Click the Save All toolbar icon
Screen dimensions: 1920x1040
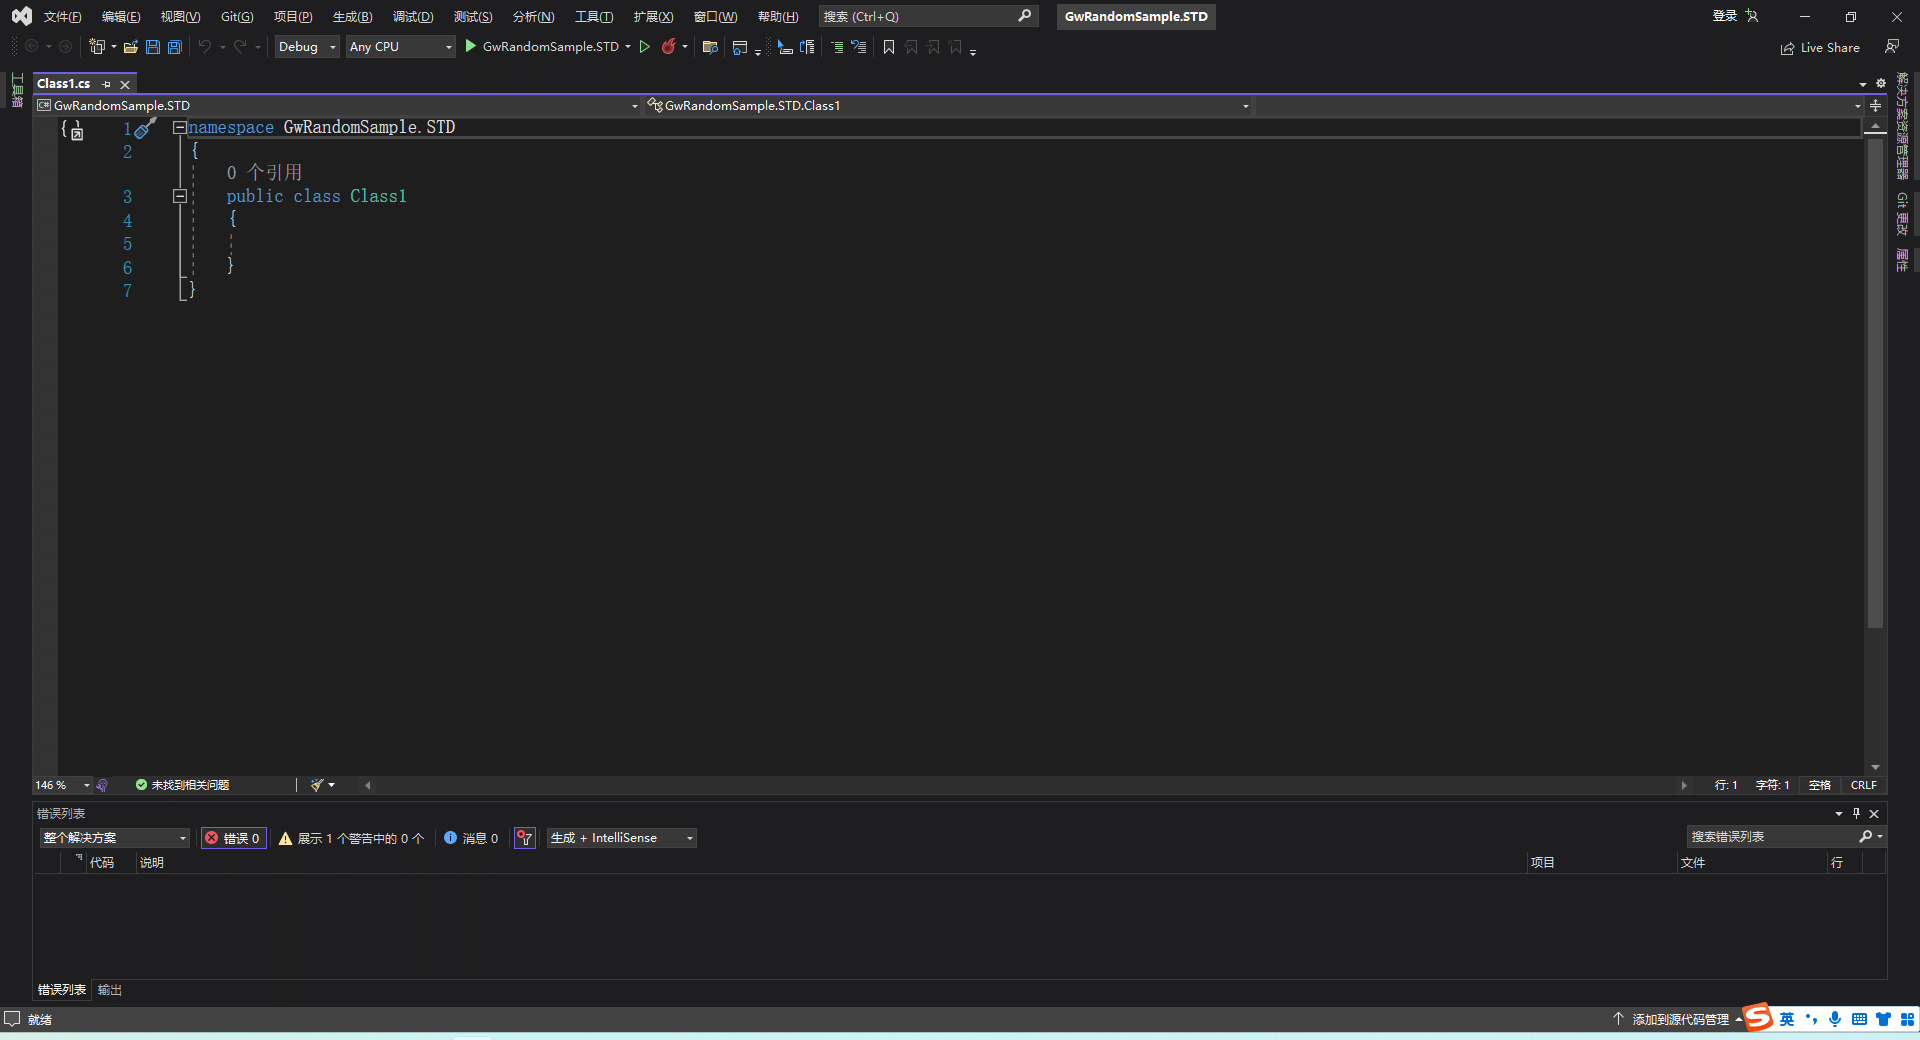pos(175,47)
